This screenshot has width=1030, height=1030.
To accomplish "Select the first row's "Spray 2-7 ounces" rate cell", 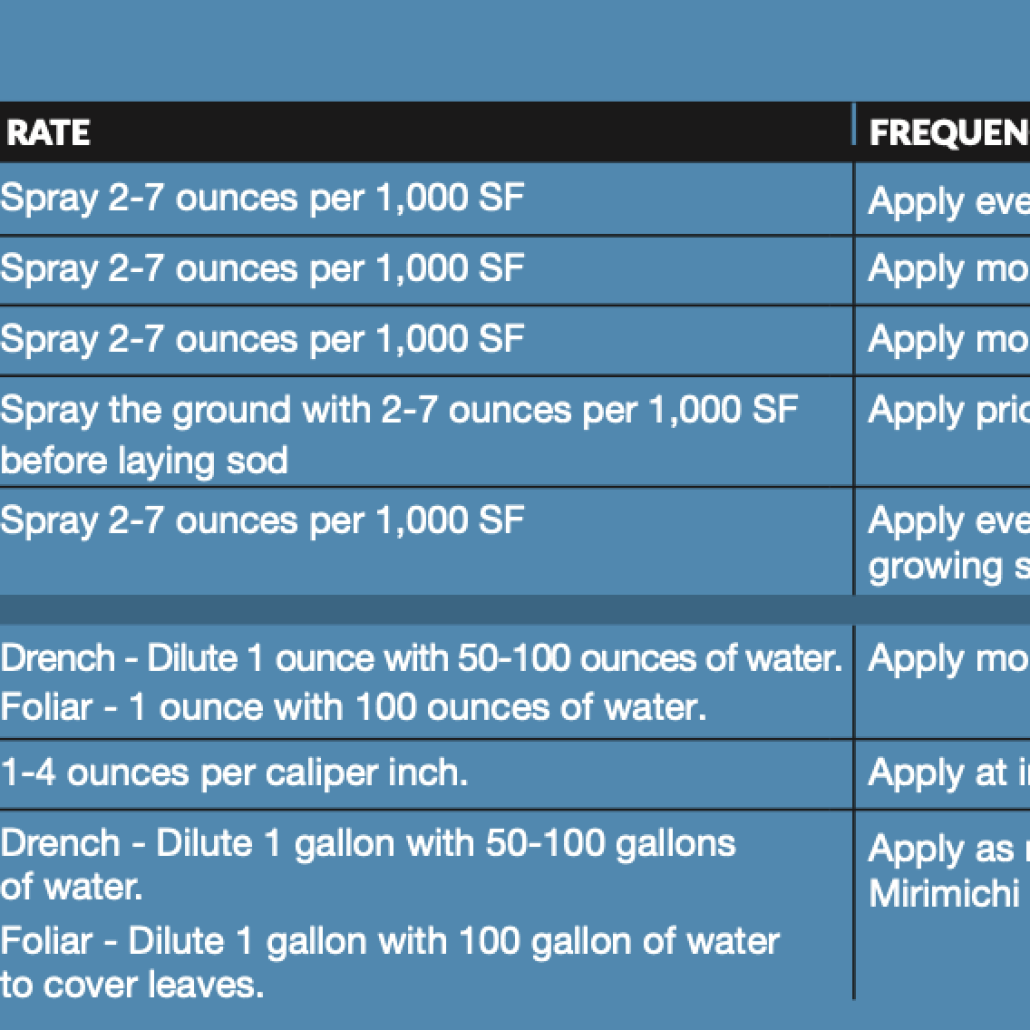I will 262,198.
